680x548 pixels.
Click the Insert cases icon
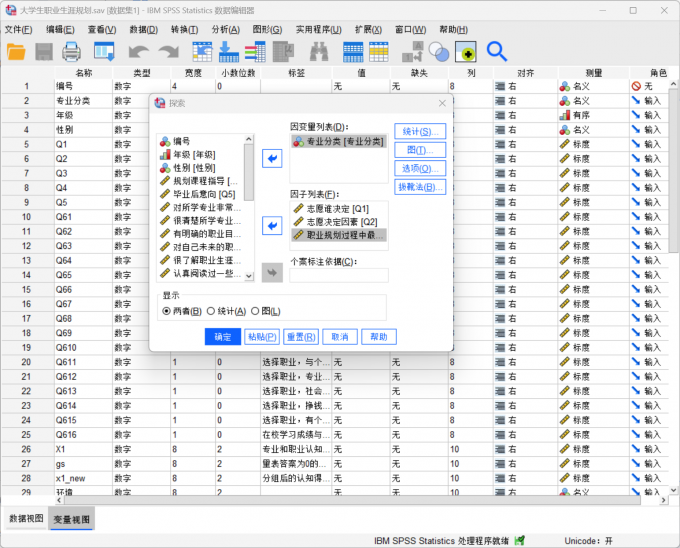point(353,52)
